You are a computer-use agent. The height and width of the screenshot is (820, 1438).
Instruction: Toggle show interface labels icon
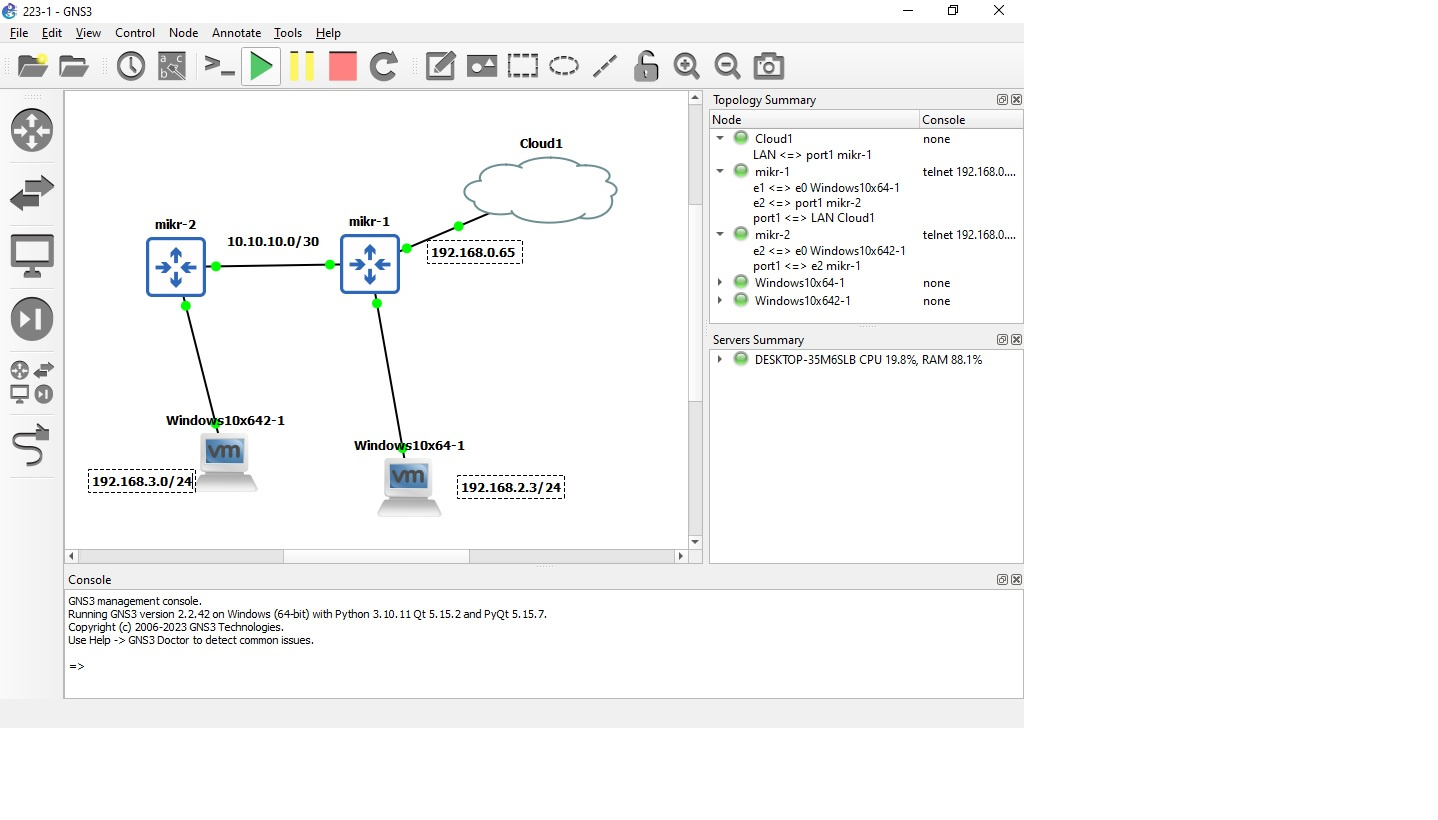172,67
